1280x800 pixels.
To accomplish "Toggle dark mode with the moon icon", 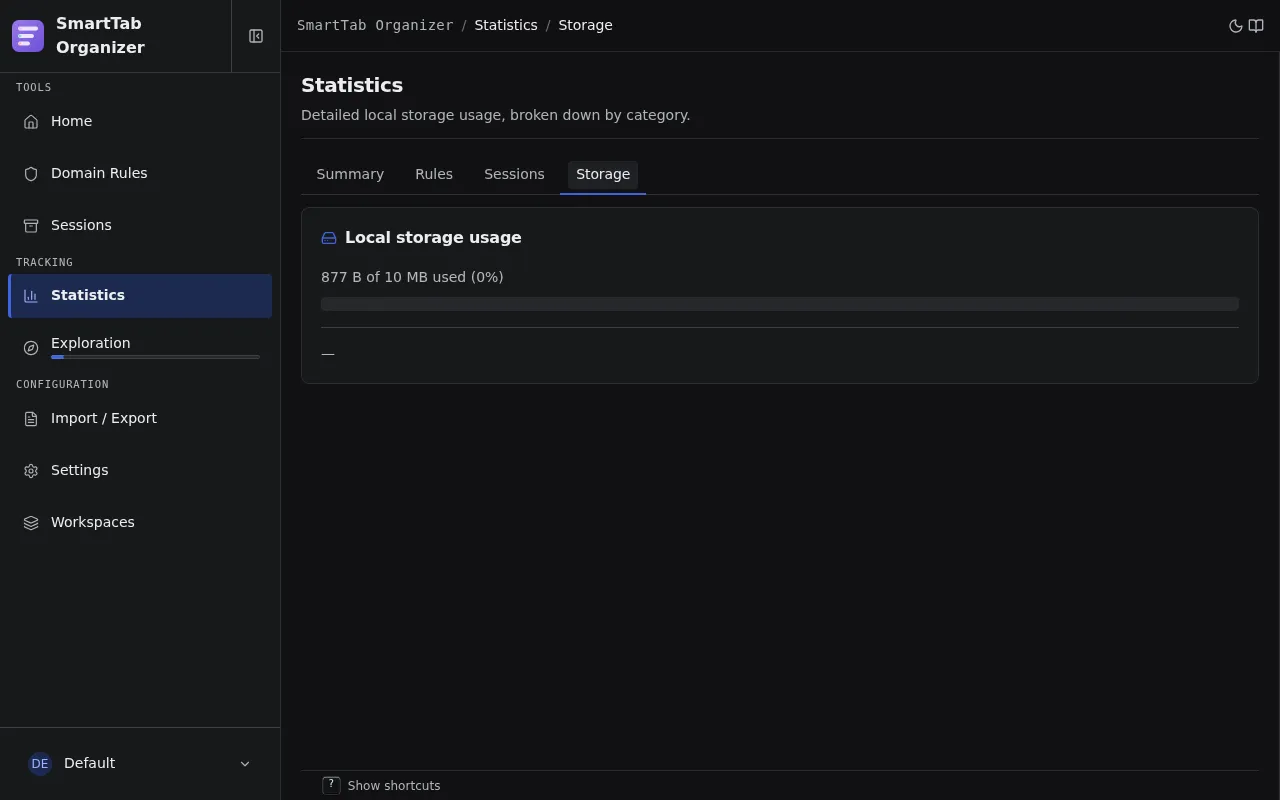I will click(x=1236, y=26).
